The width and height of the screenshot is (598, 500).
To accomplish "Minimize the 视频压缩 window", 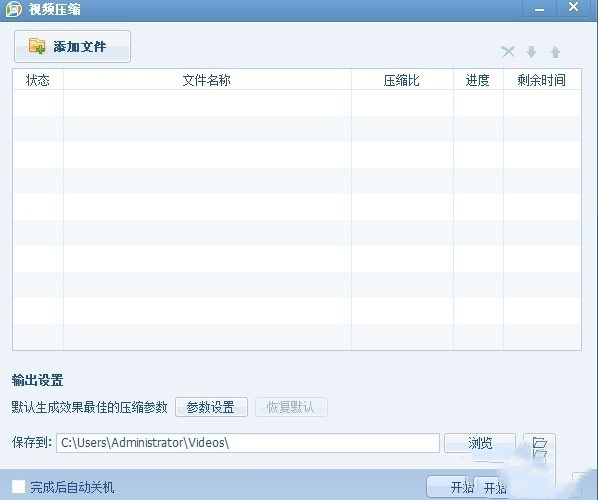I will coord(539,9).
